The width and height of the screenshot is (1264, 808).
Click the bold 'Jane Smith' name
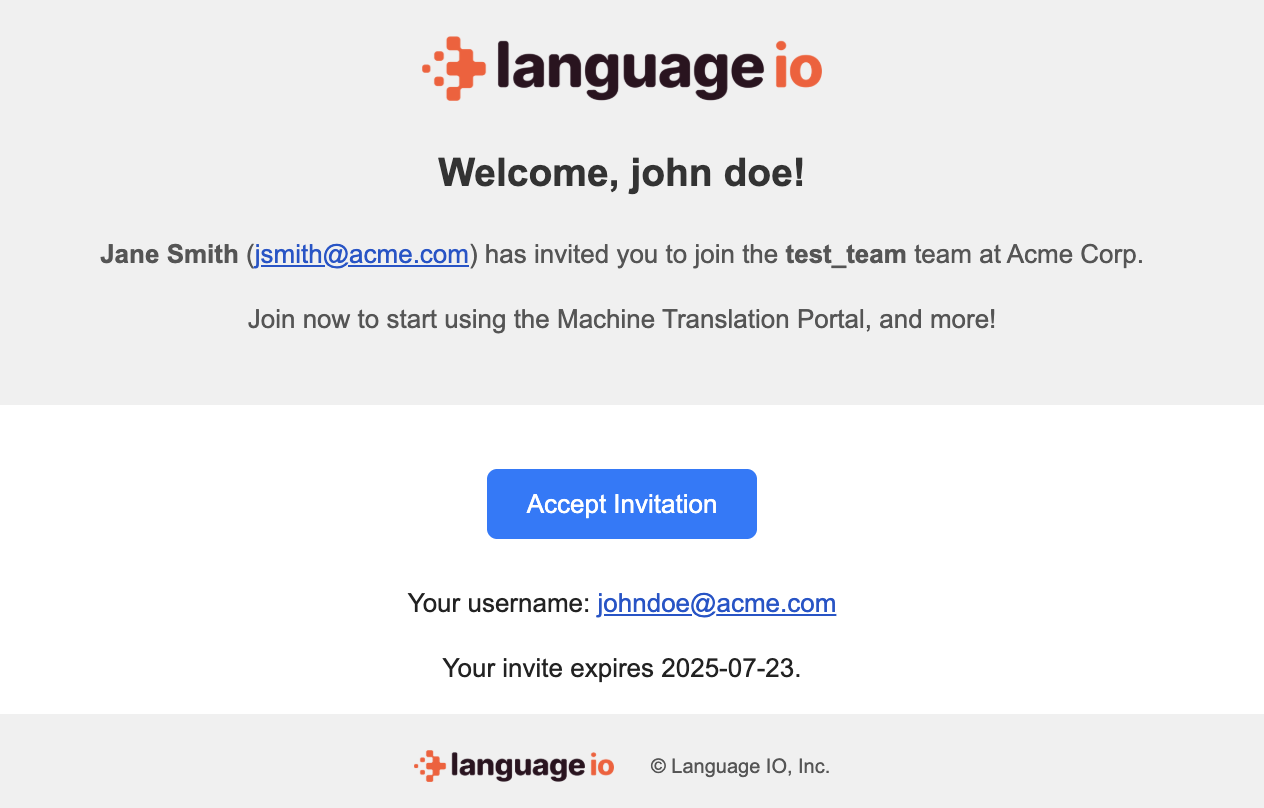tap(169, 254)
